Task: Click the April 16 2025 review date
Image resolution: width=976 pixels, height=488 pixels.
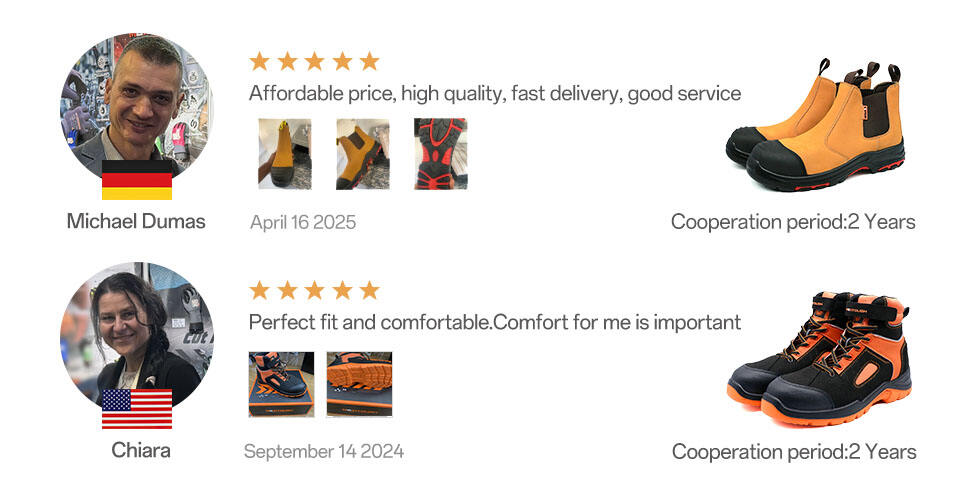Action: (302, 222)
